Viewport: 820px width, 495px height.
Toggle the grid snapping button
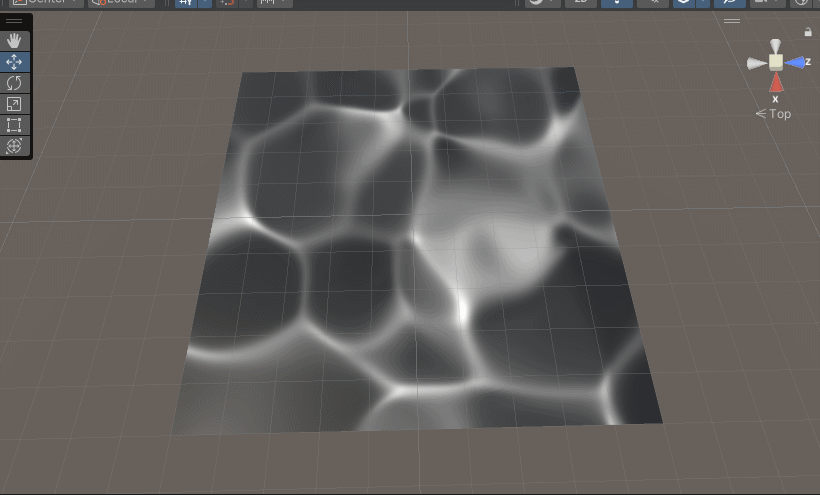point(226,3)
